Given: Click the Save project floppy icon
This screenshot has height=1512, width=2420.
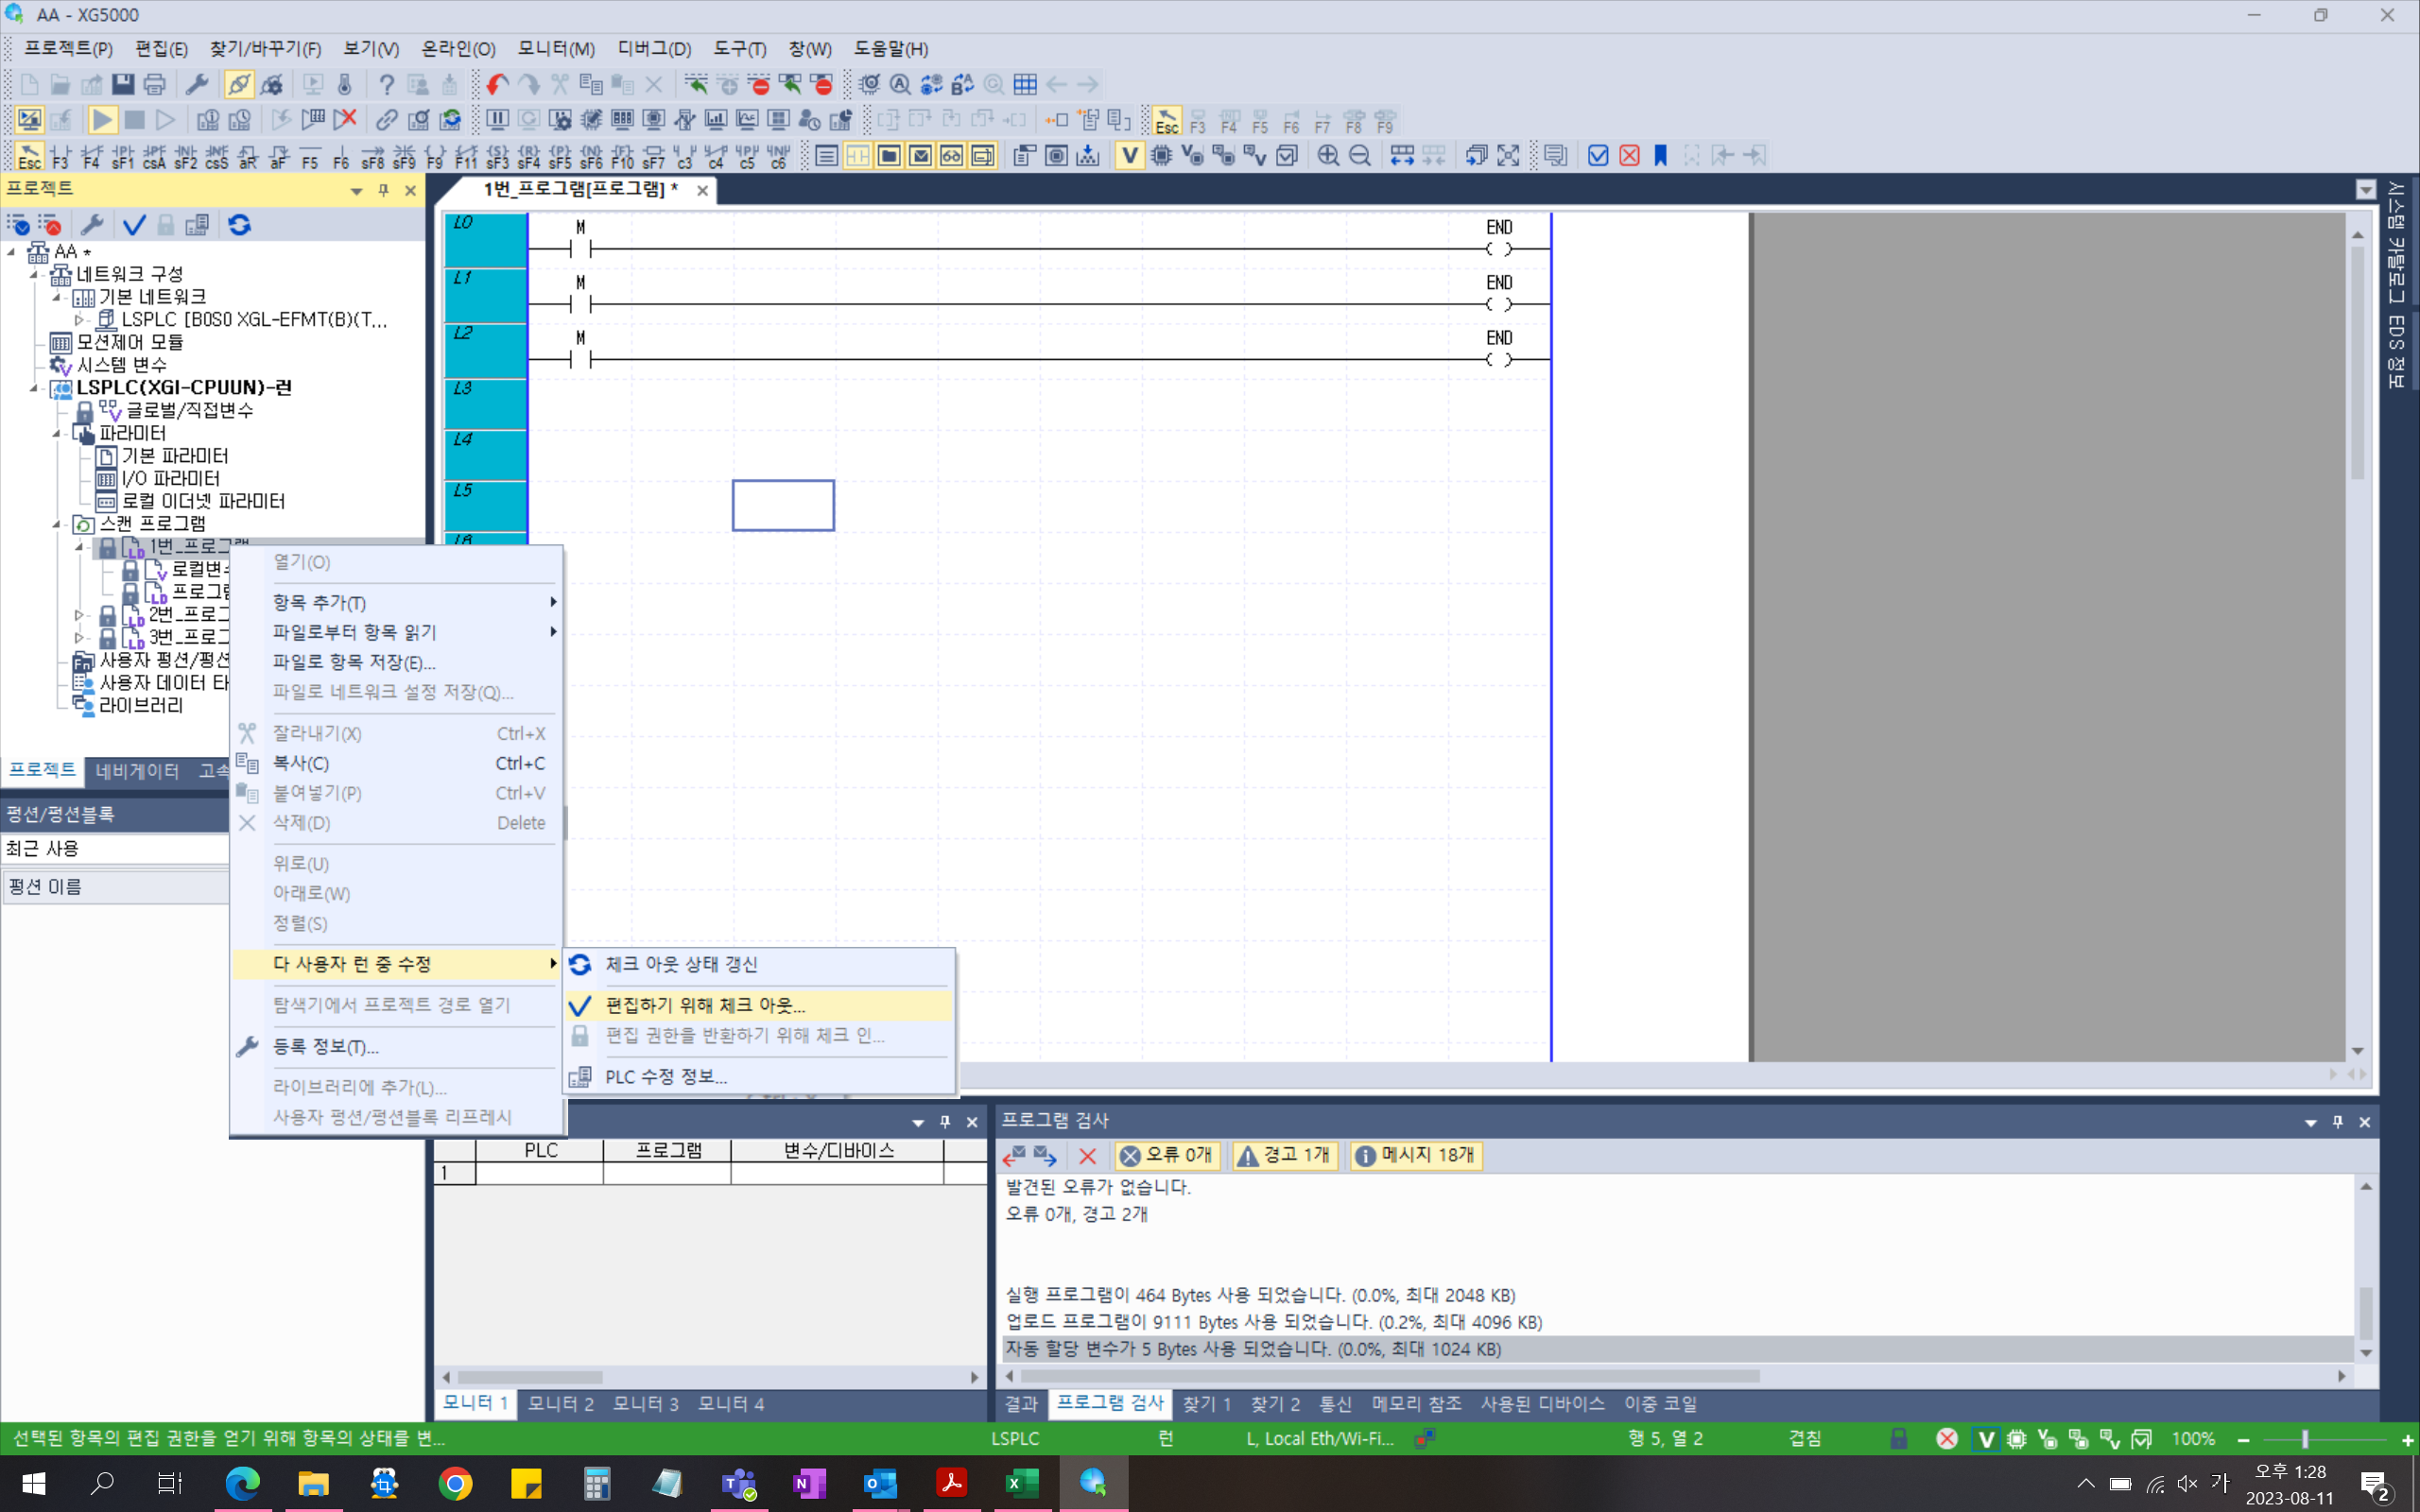Looking at the screenshot, I should point(123,85).
